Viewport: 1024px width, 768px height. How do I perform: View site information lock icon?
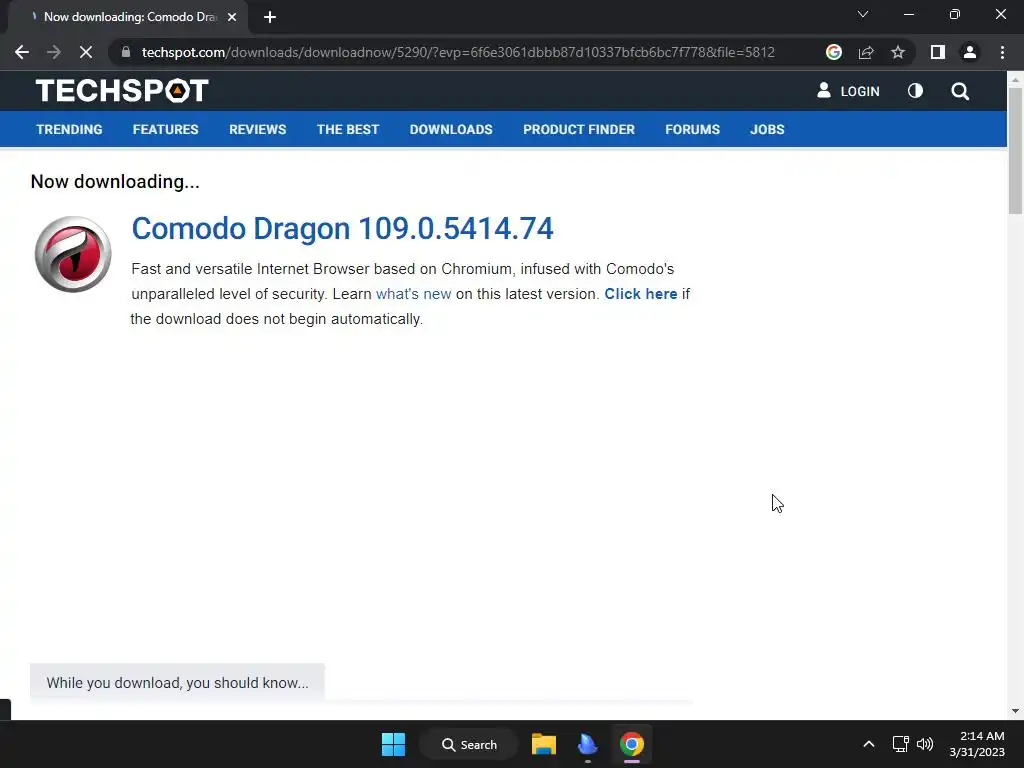tap(126, 52)
